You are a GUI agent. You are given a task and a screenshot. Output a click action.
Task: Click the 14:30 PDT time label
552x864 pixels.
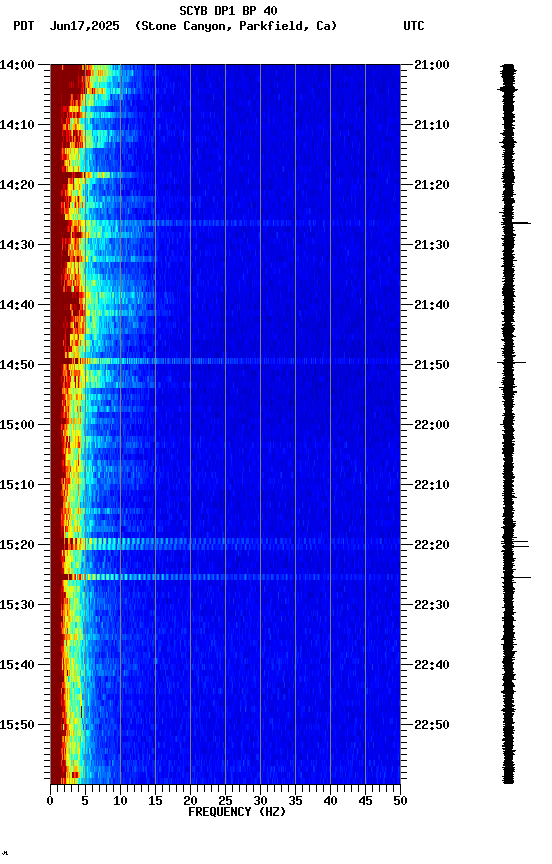click(17, 245)
